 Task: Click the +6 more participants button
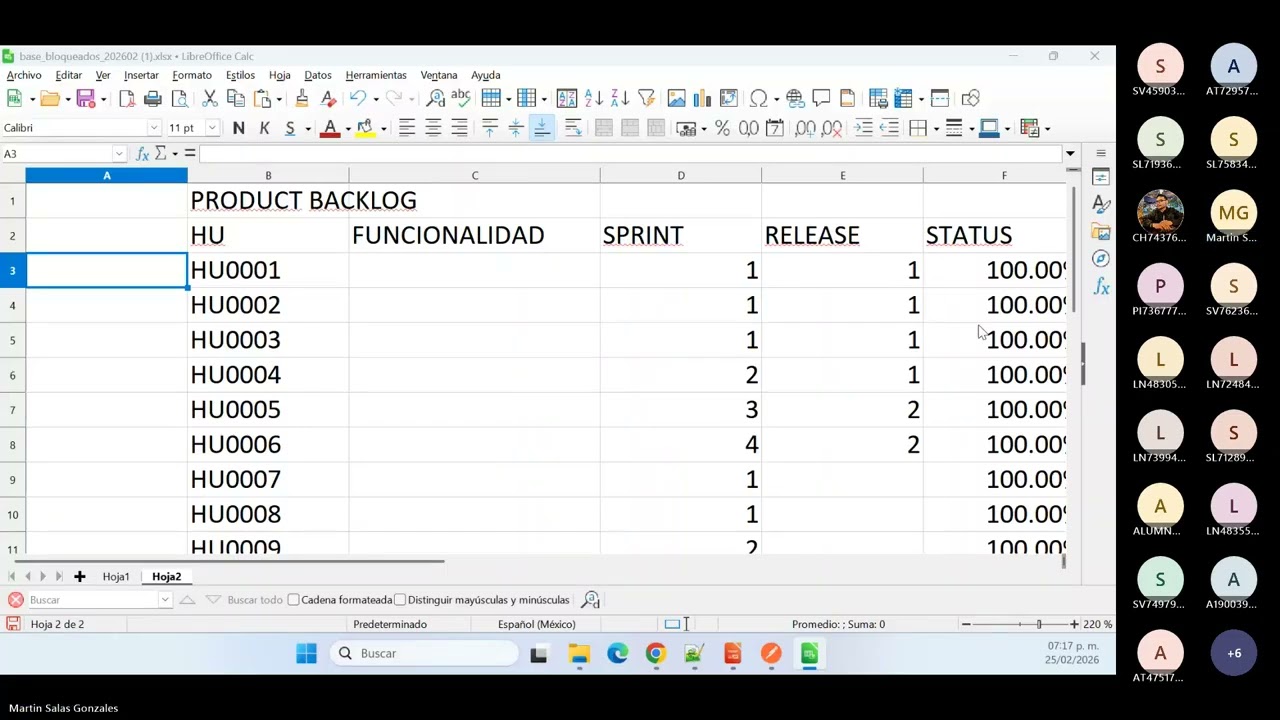pyautogui.click(x=1234, y=653)
